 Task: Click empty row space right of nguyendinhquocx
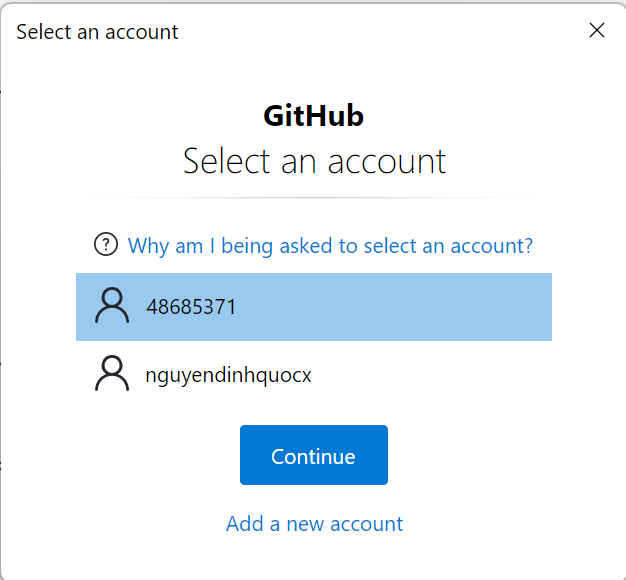pyautogui.click(x=440, y=375)
